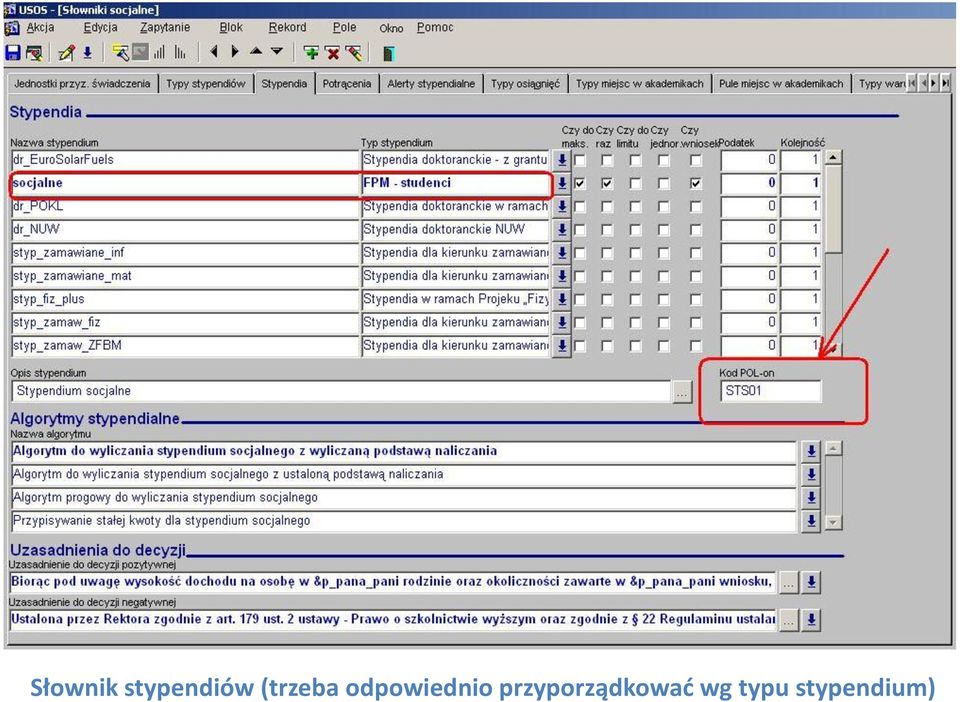Open list for Przypisywanie stałej kwoty row
960x702 pixels.
[811, 521]
